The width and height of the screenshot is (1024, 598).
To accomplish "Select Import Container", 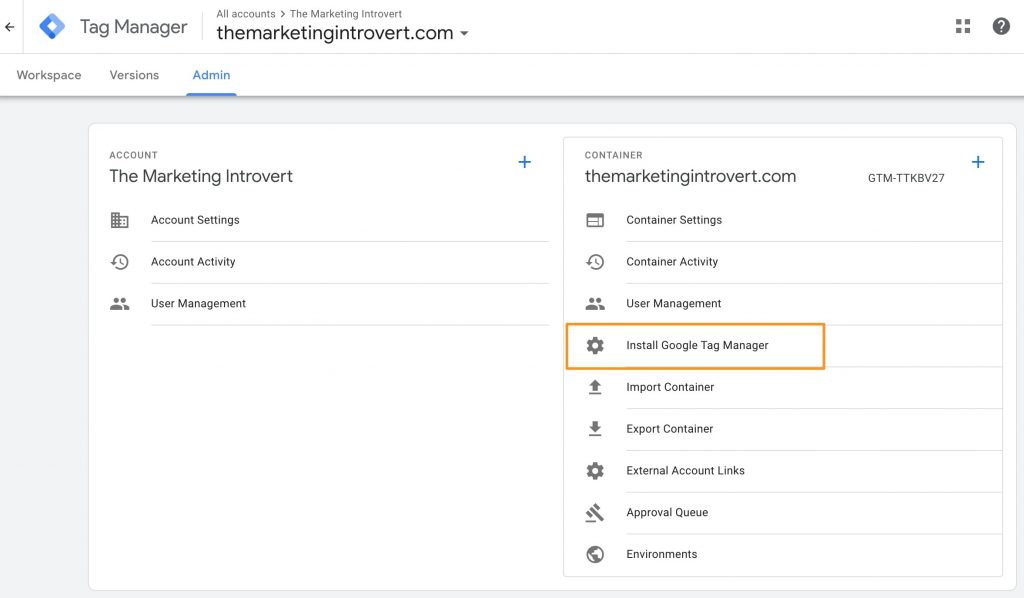I will coord(670,387).
